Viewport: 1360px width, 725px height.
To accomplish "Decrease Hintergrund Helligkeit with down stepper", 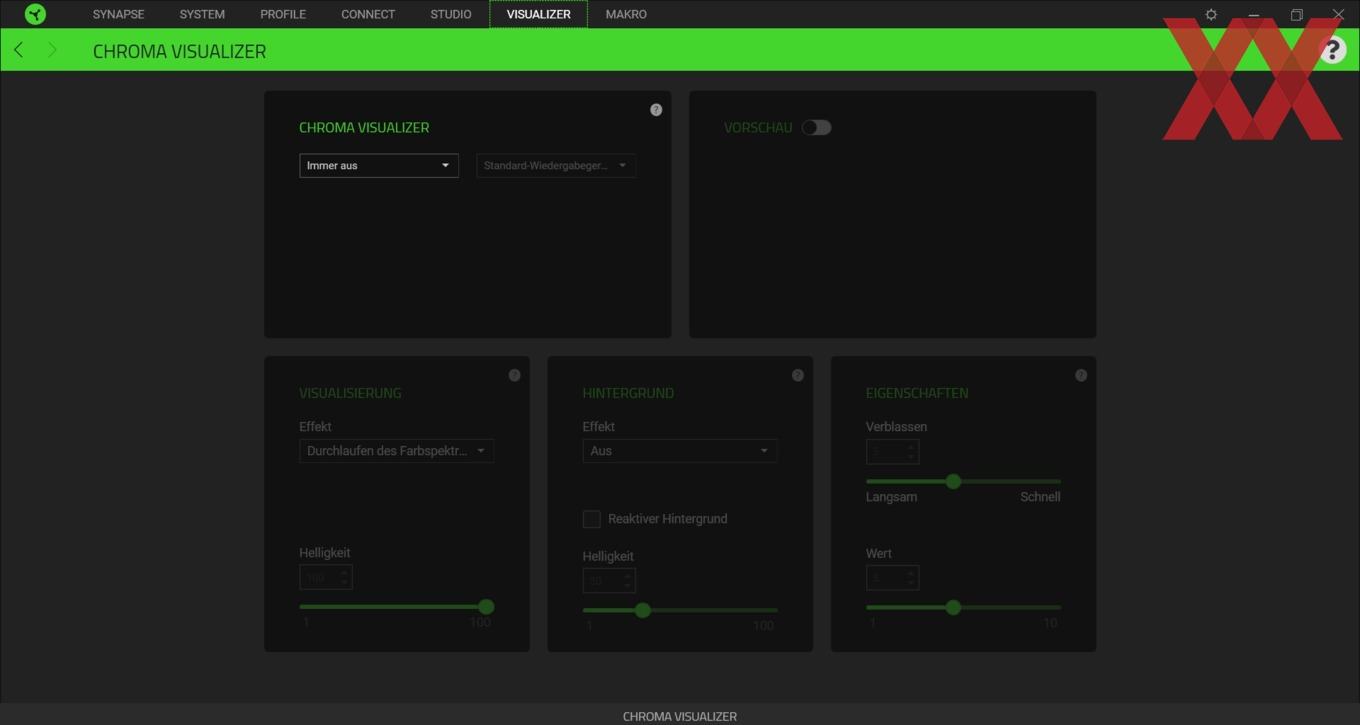I will (627, 586).
